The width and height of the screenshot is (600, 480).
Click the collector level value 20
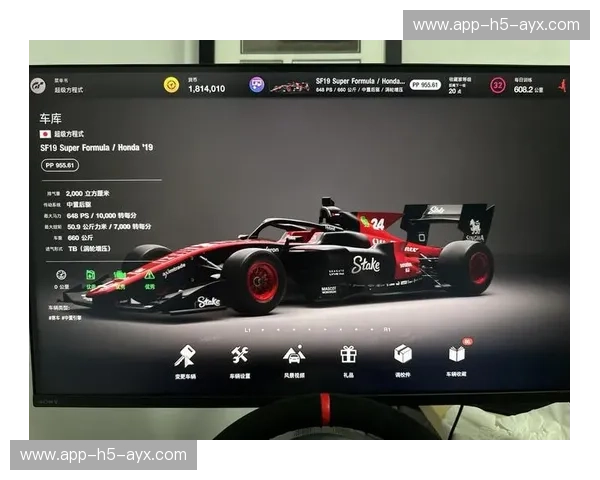pos(452,91)
